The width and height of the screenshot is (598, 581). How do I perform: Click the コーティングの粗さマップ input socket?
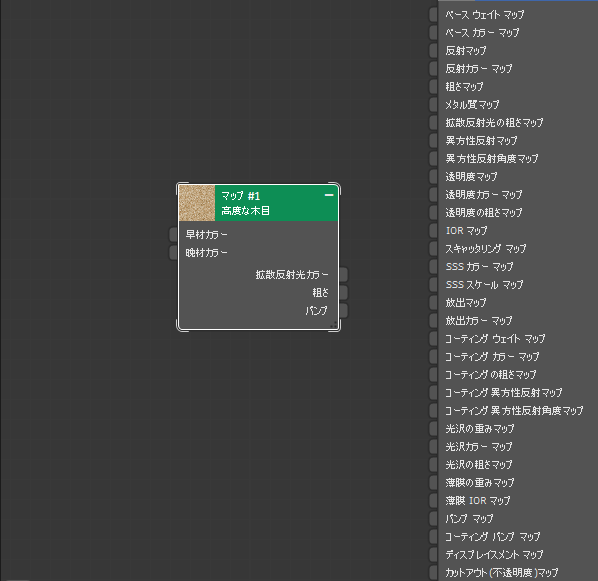click(x=434, y=375)
